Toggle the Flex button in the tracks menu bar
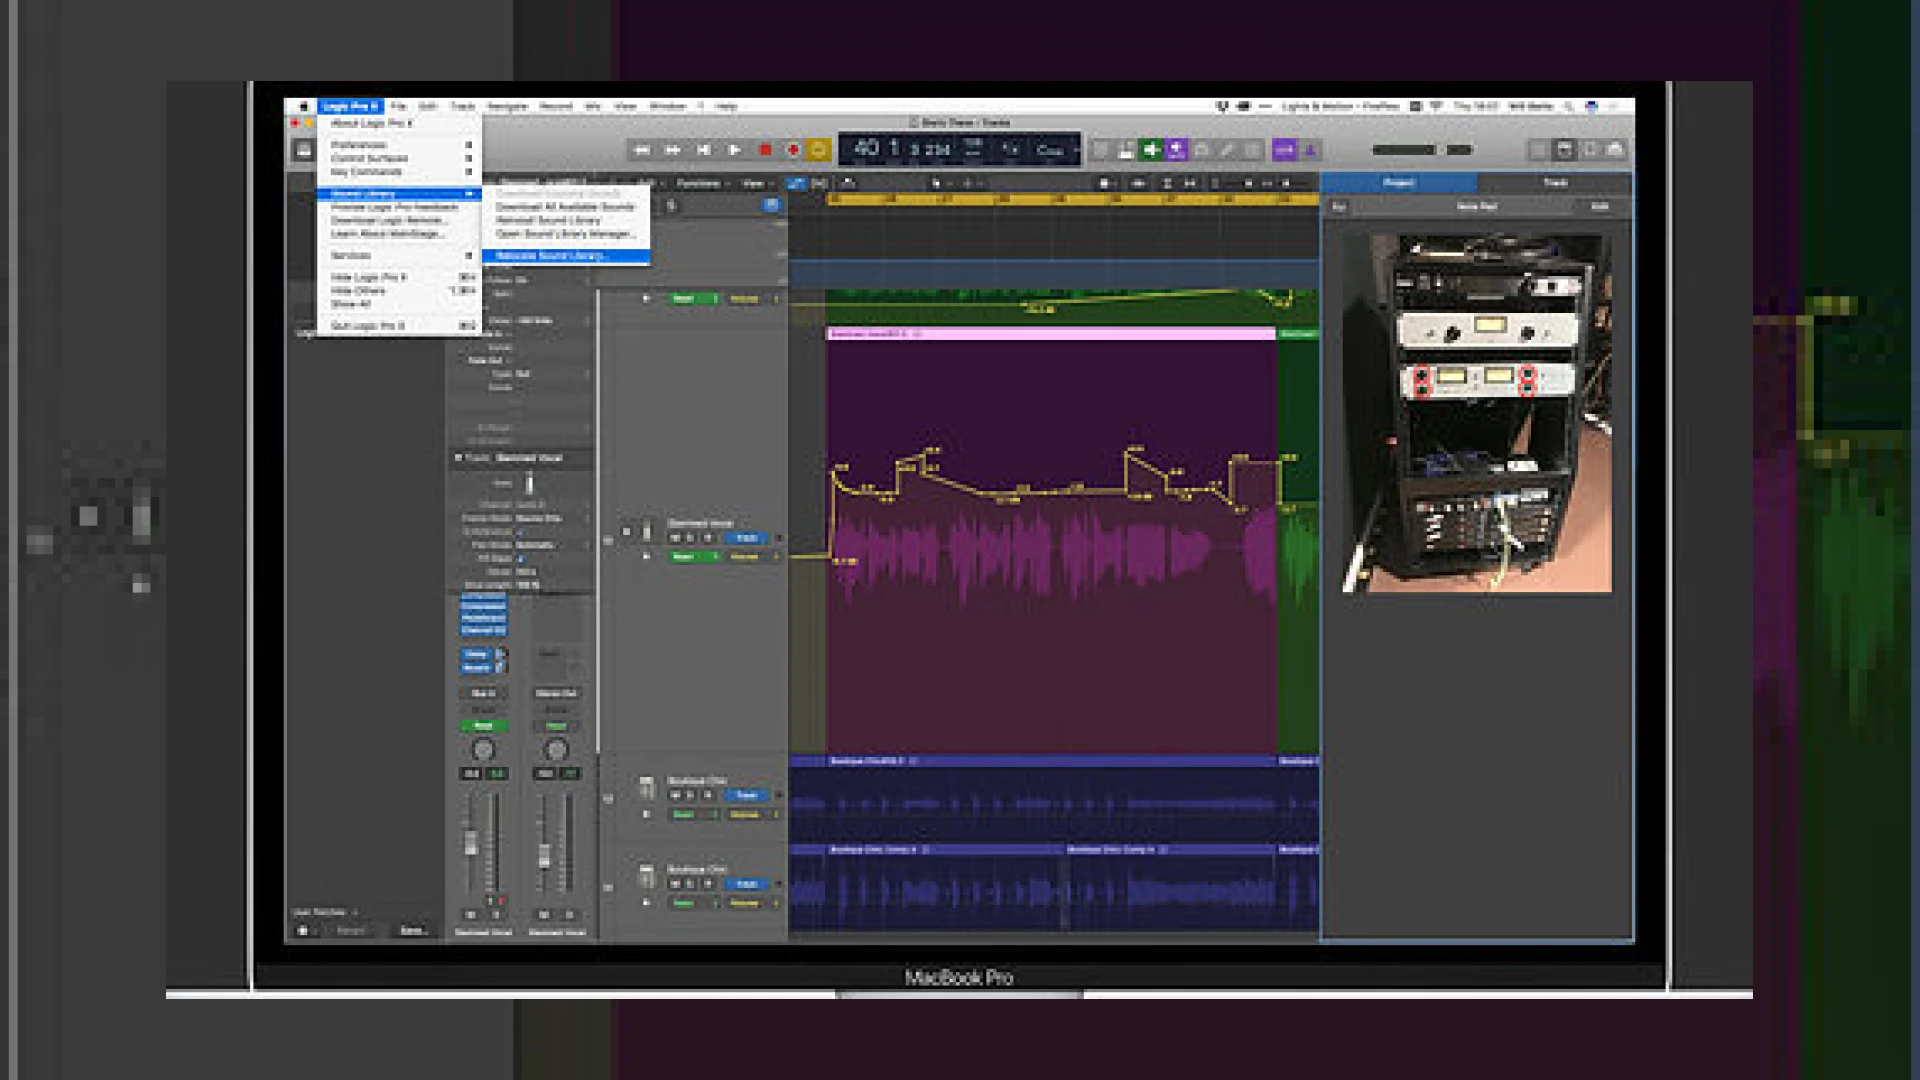The height and width of the screenshot is (1080, 1920). (819, 184)
